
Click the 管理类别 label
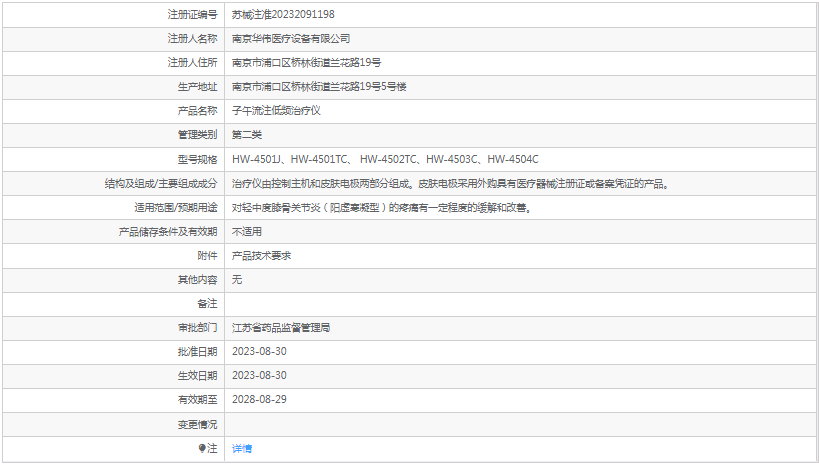point(197,135)
